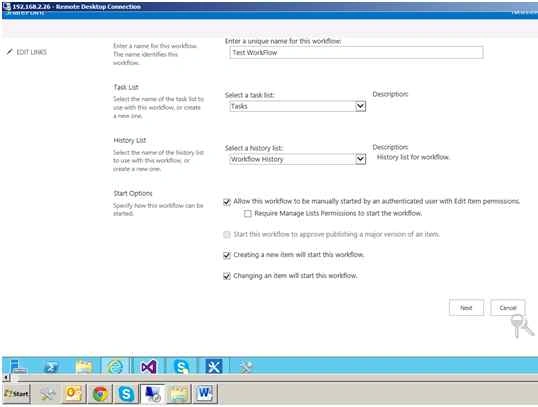Uncheck Allow workflow to be manually started
The width and height of the screenshot is (538, 407).
[x=227, y=202]
